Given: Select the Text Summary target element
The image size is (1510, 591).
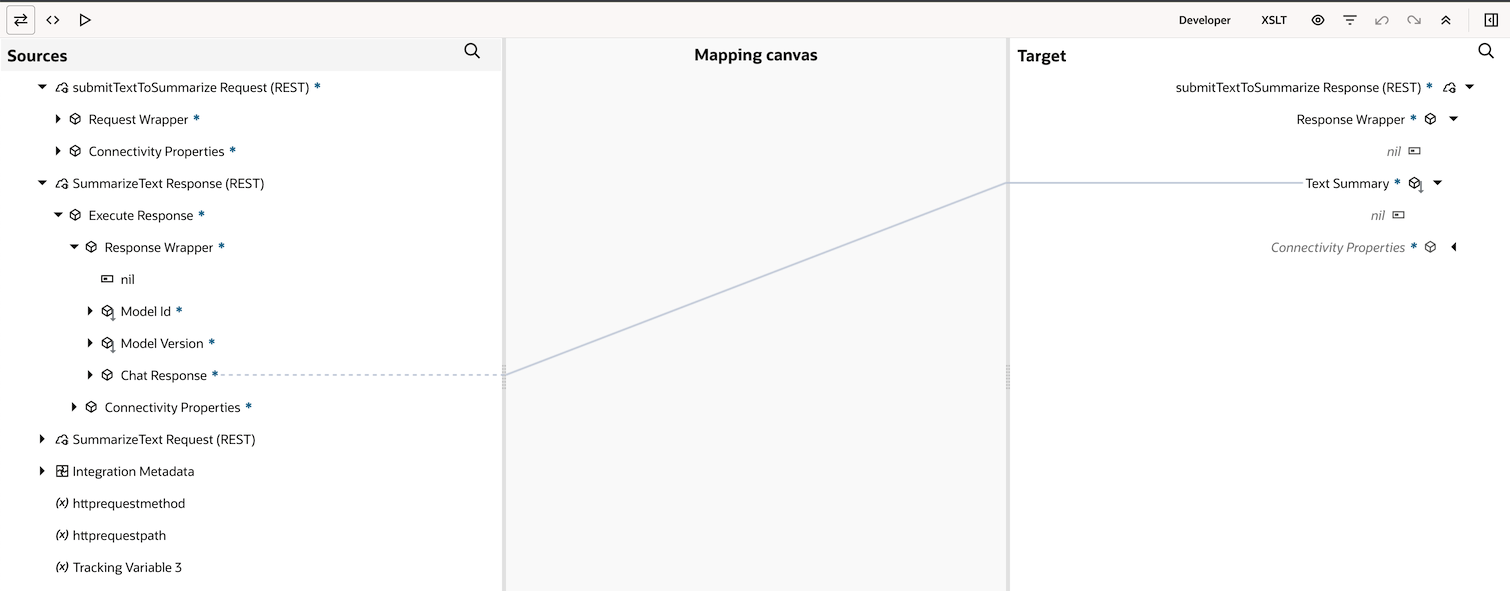Looking at the screenshot, I should 1347,183.
